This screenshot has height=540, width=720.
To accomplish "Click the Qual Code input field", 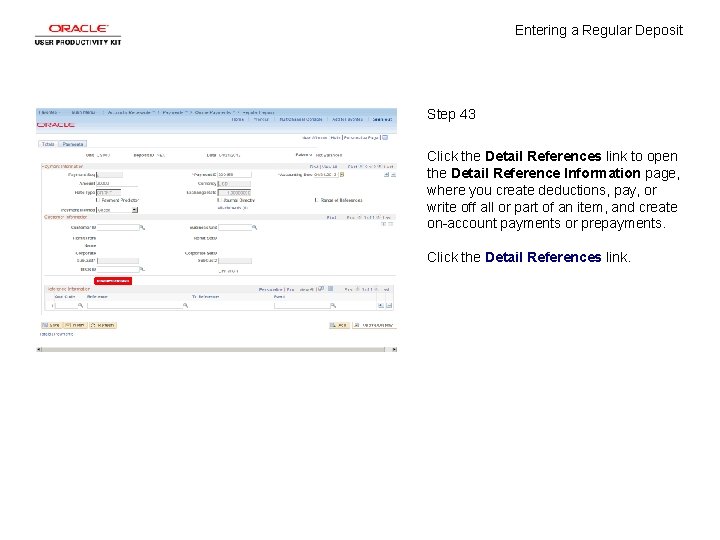I will click(66, 305).
